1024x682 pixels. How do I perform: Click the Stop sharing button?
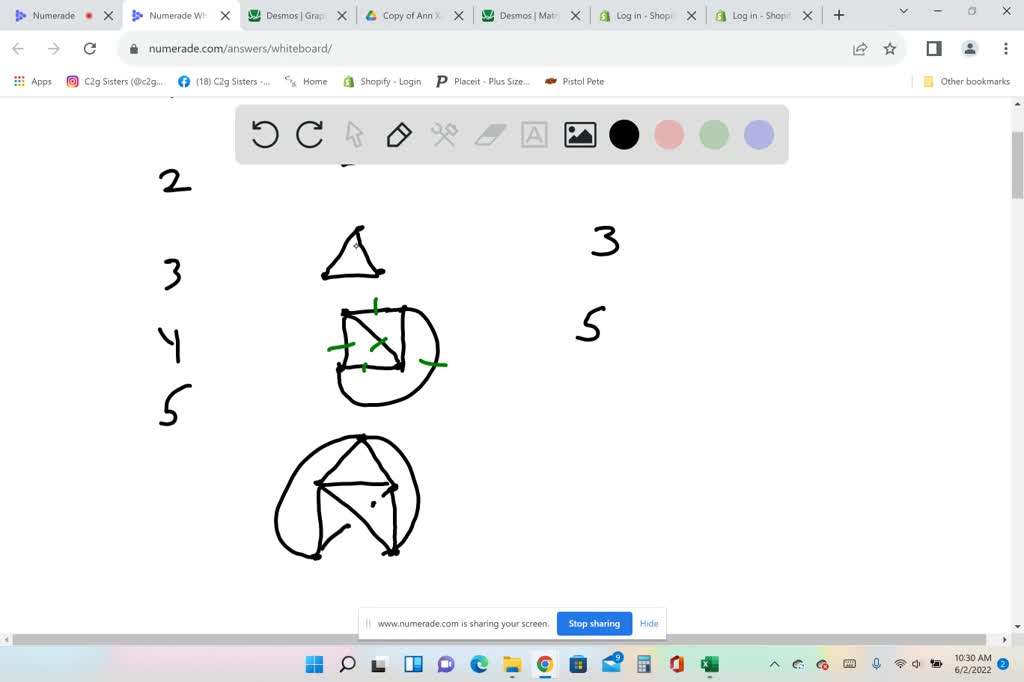594,623
